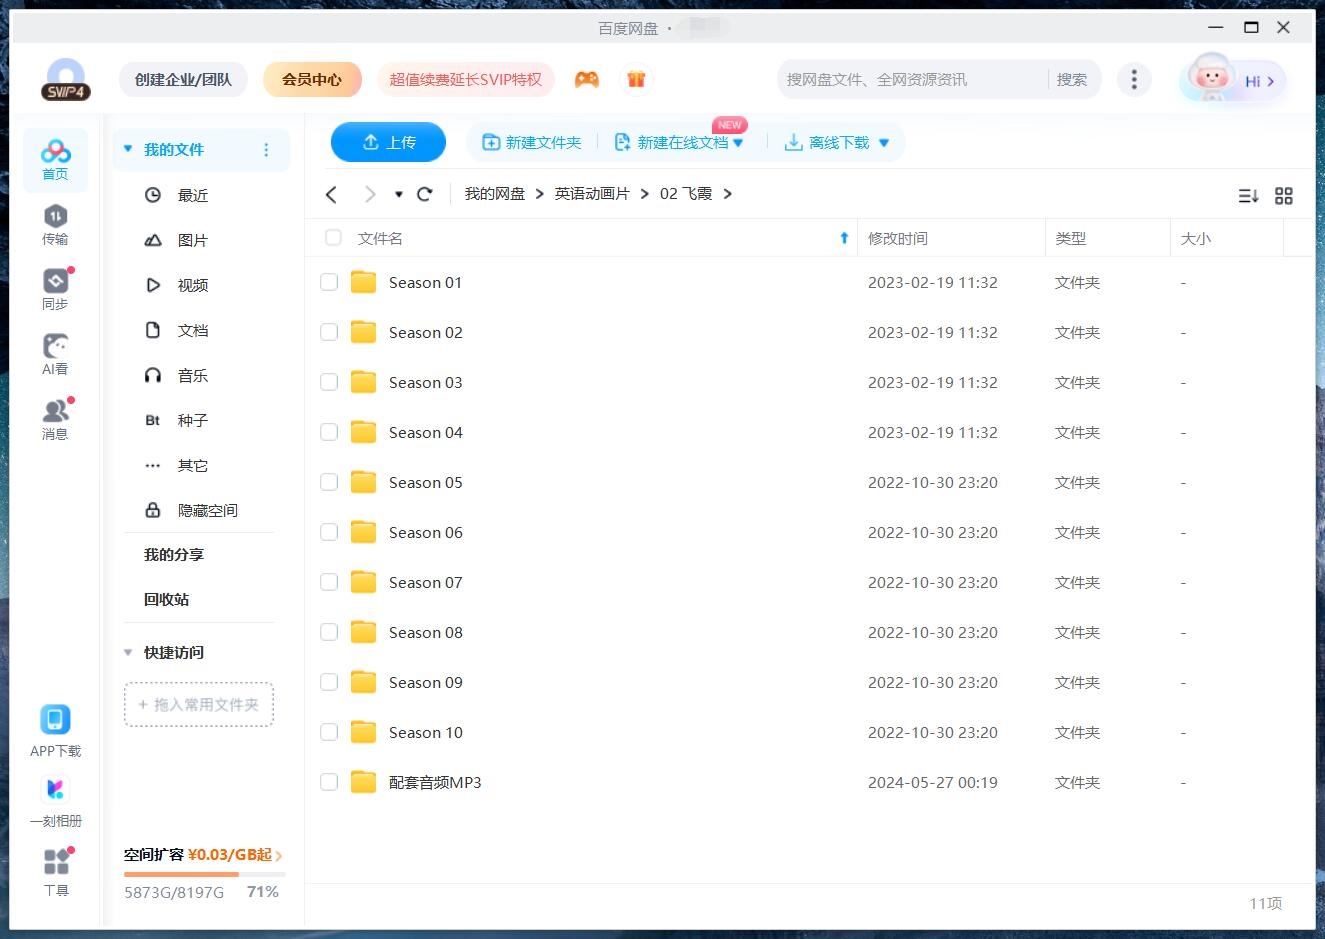1325x939 pixels.
Task: Click the gift box icon near top
Action: [x=637, y=78]
